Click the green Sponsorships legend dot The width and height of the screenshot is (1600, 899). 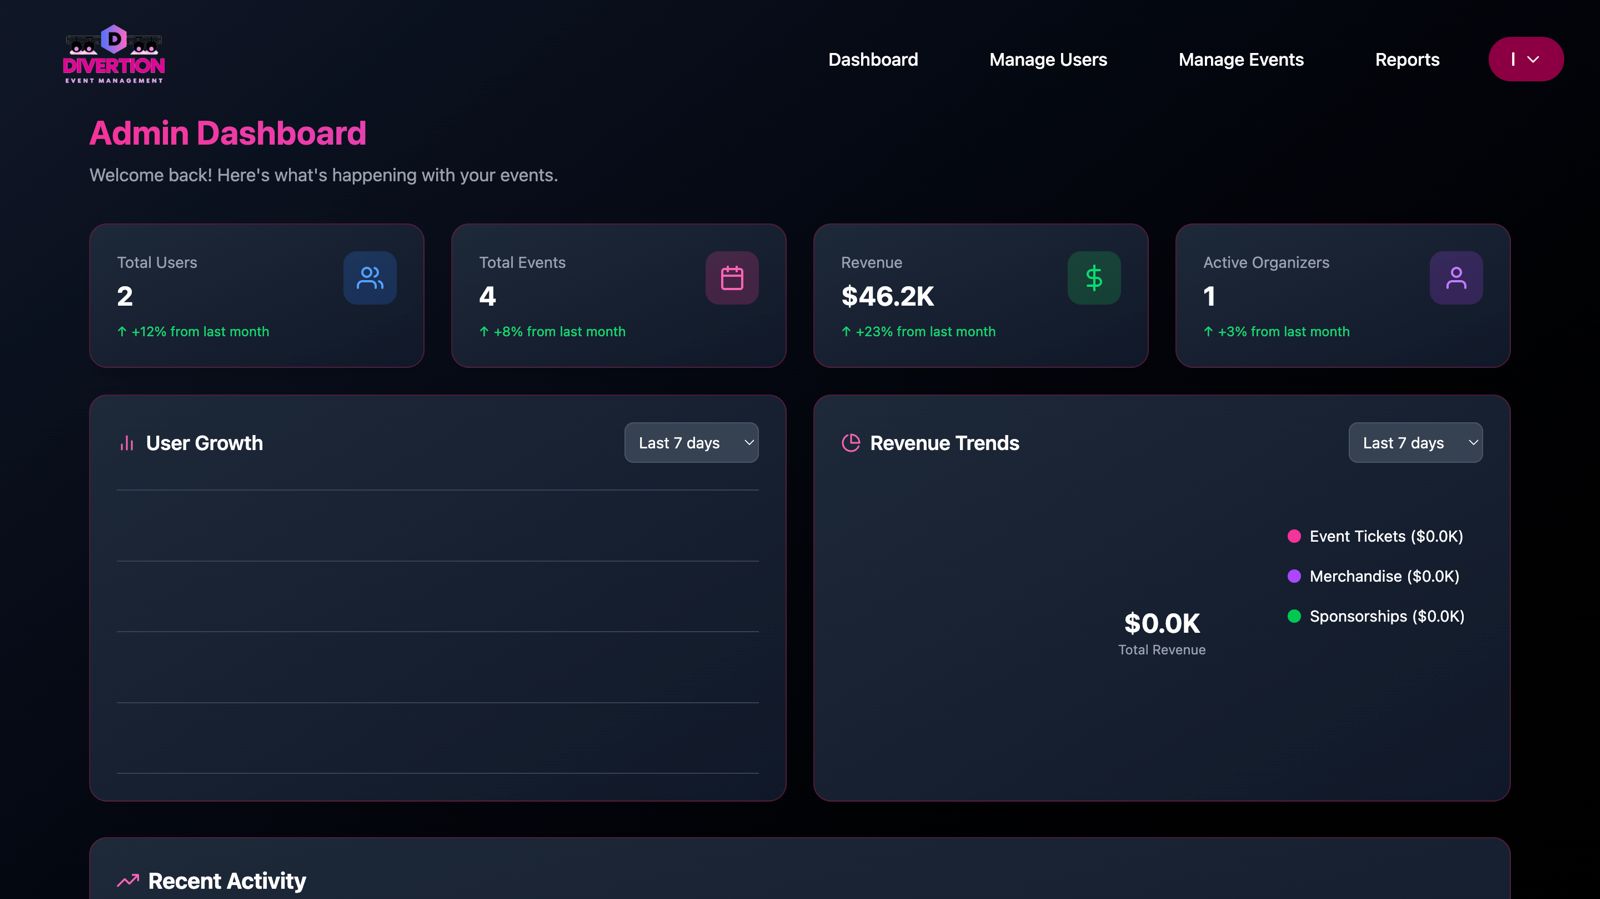pyautogui.click(x=1294, y=617)
